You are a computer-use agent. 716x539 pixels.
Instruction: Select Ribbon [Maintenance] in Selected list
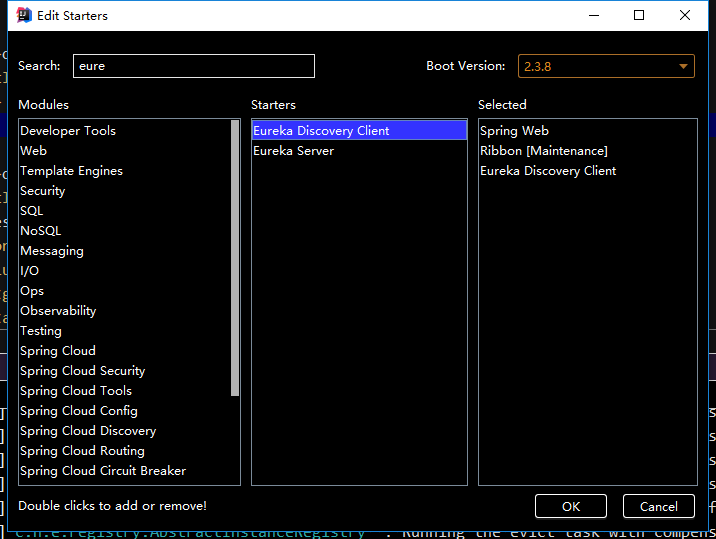543,151
